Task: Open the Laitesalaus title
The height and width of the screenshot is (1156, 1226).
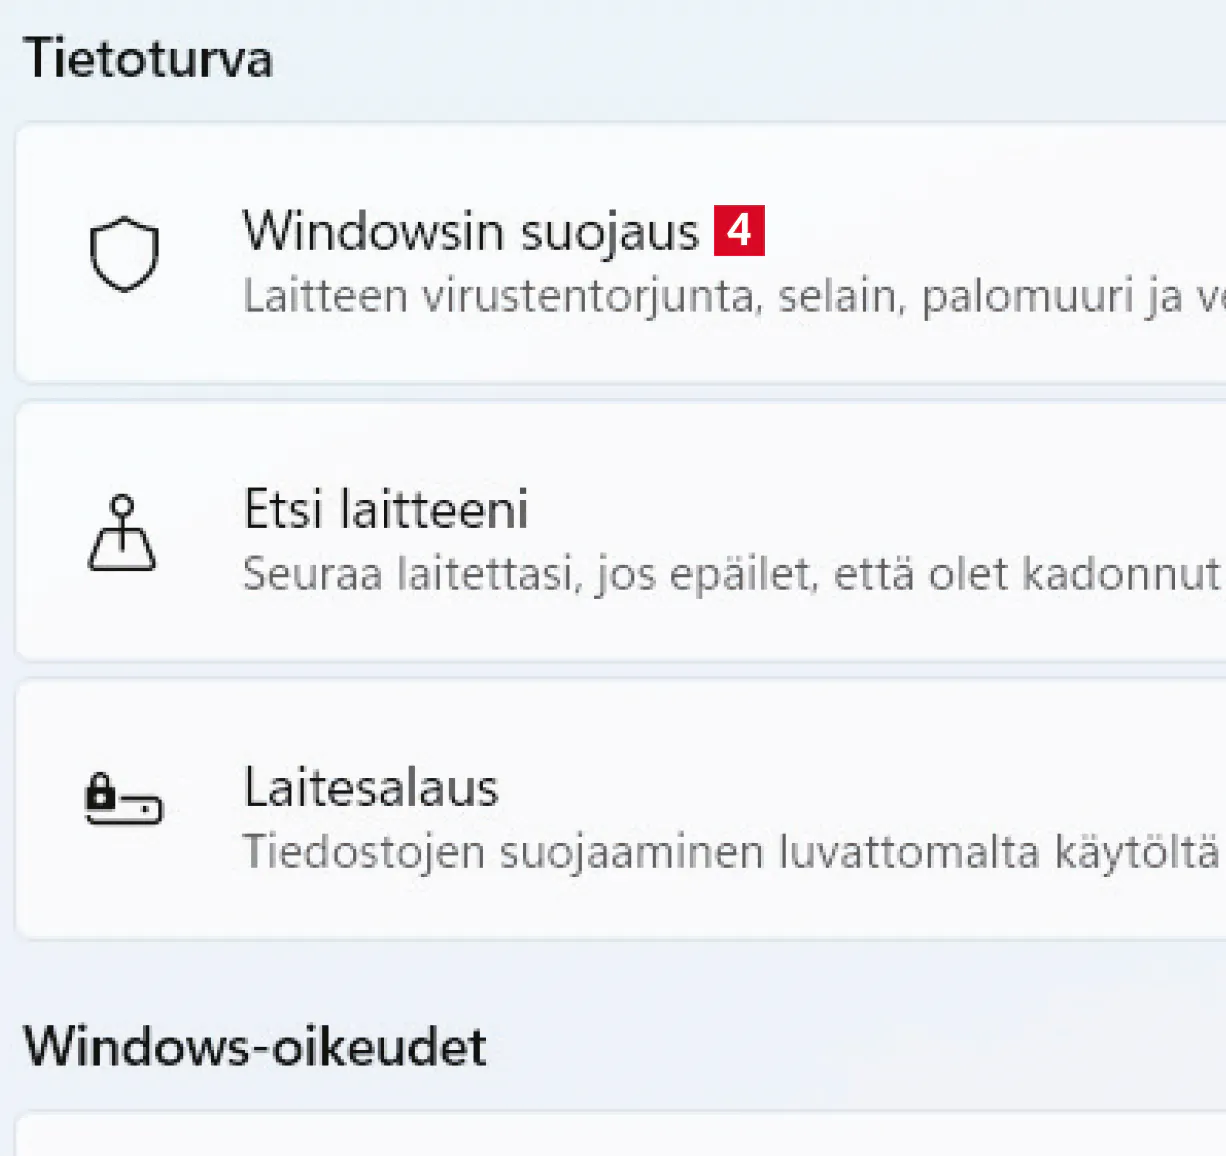Action: 371,788
